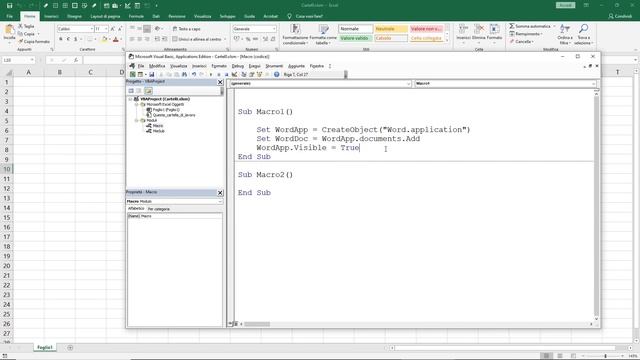Screen dimensions: 640x360
Task: Click the Formattazione condizionale icon
Action: coord(295,29)
